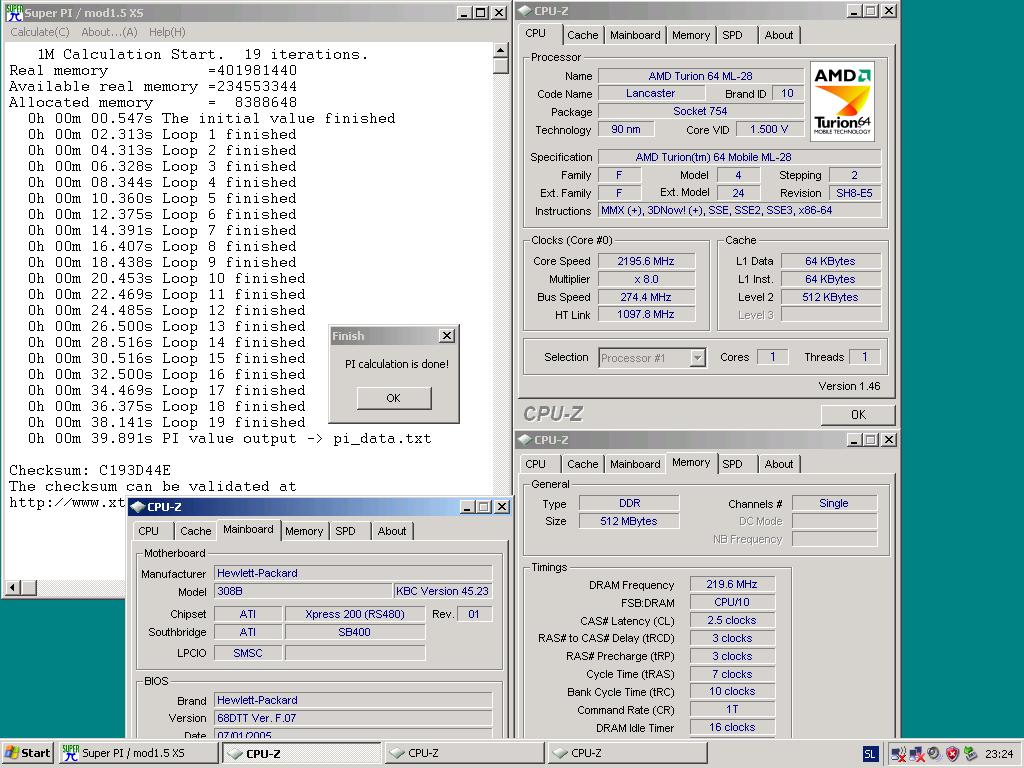1024x768 pixels.
Task: Open the Windows Start button
Action: click(27, 753)
